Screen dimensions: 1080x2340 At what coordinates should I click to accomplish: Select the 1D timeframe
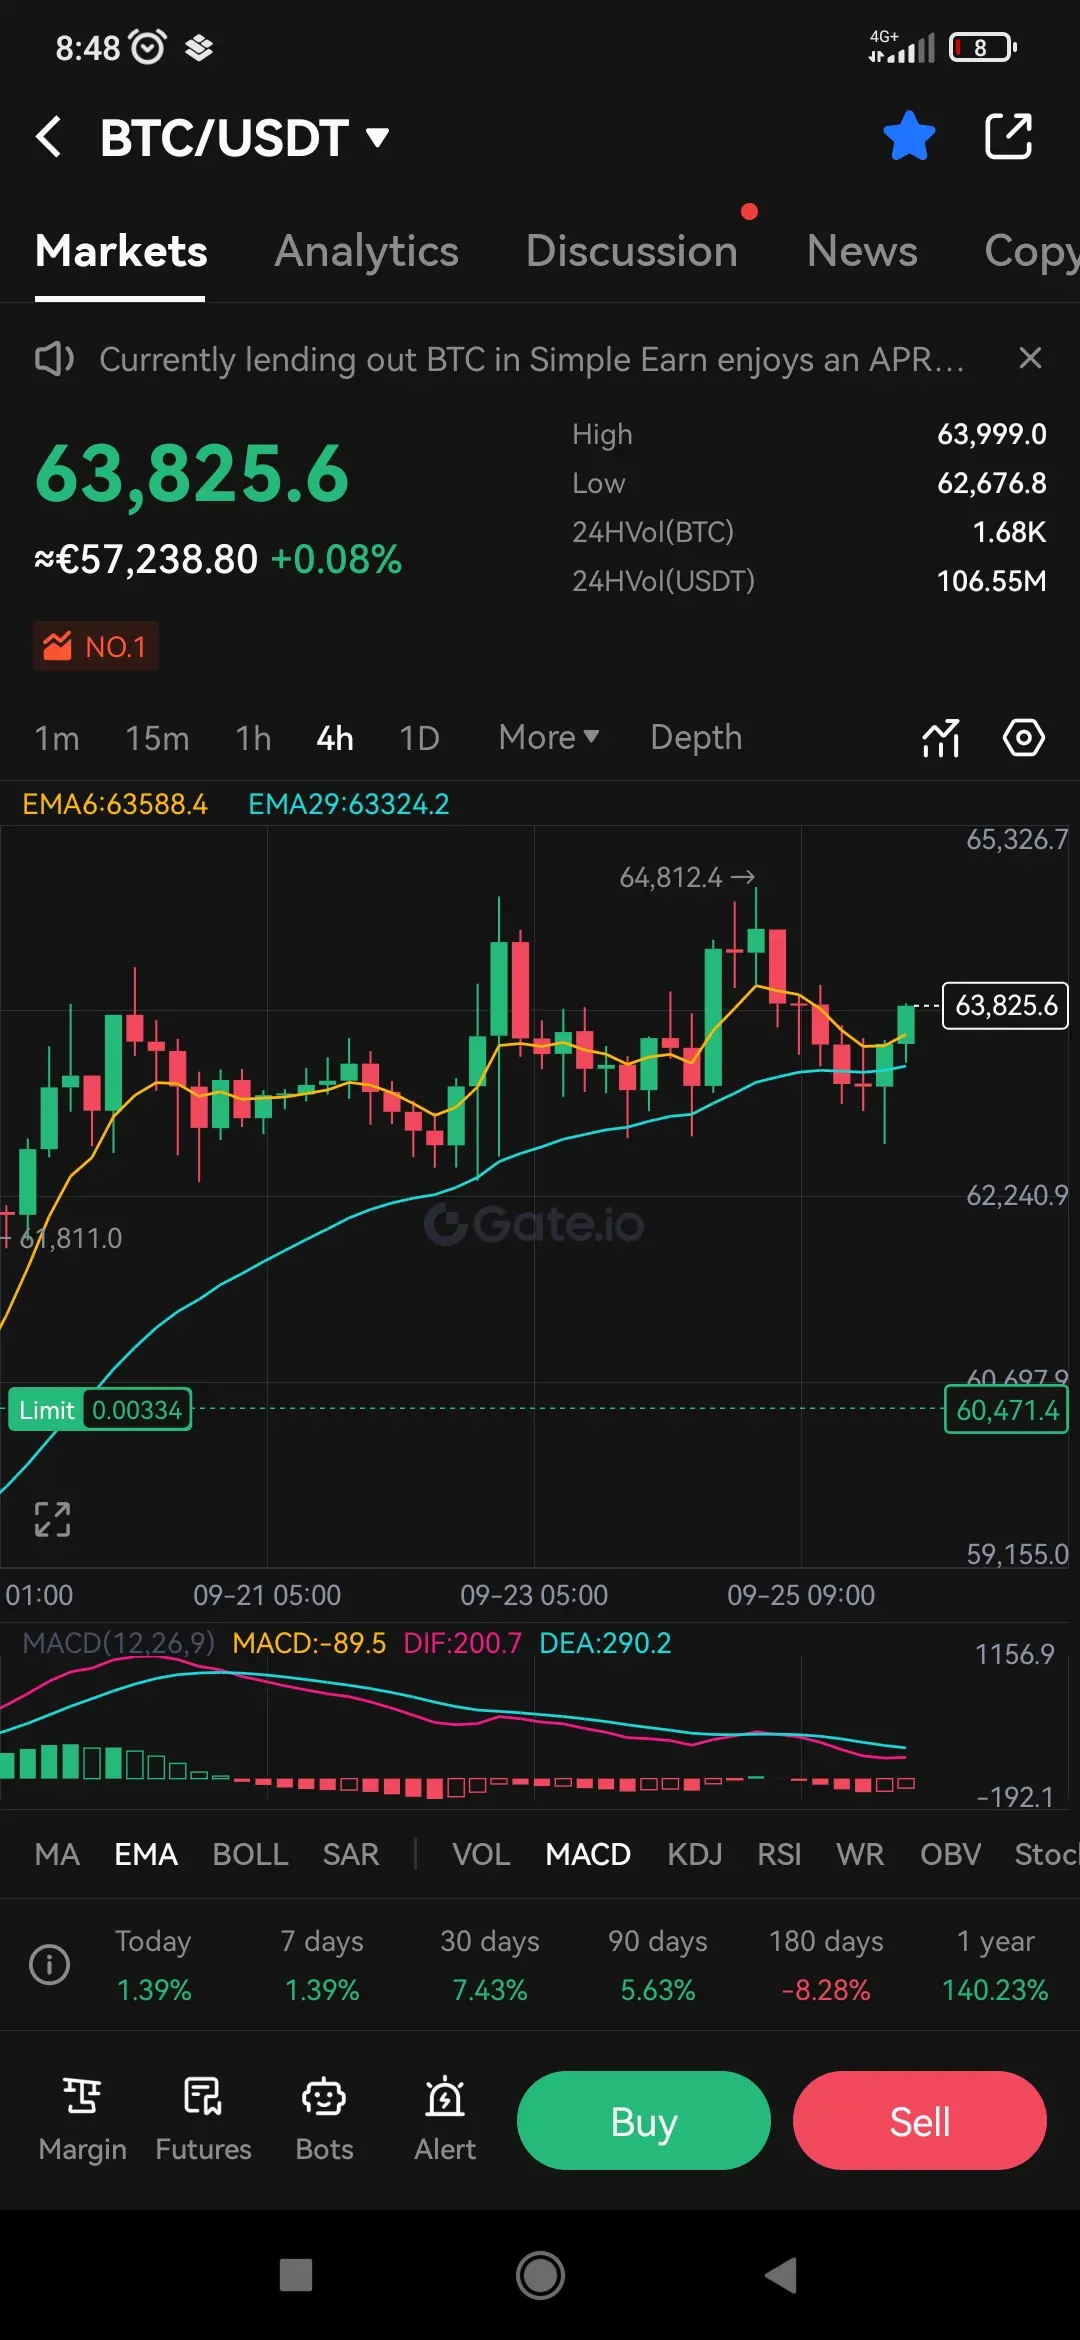(x=419, y=738)
